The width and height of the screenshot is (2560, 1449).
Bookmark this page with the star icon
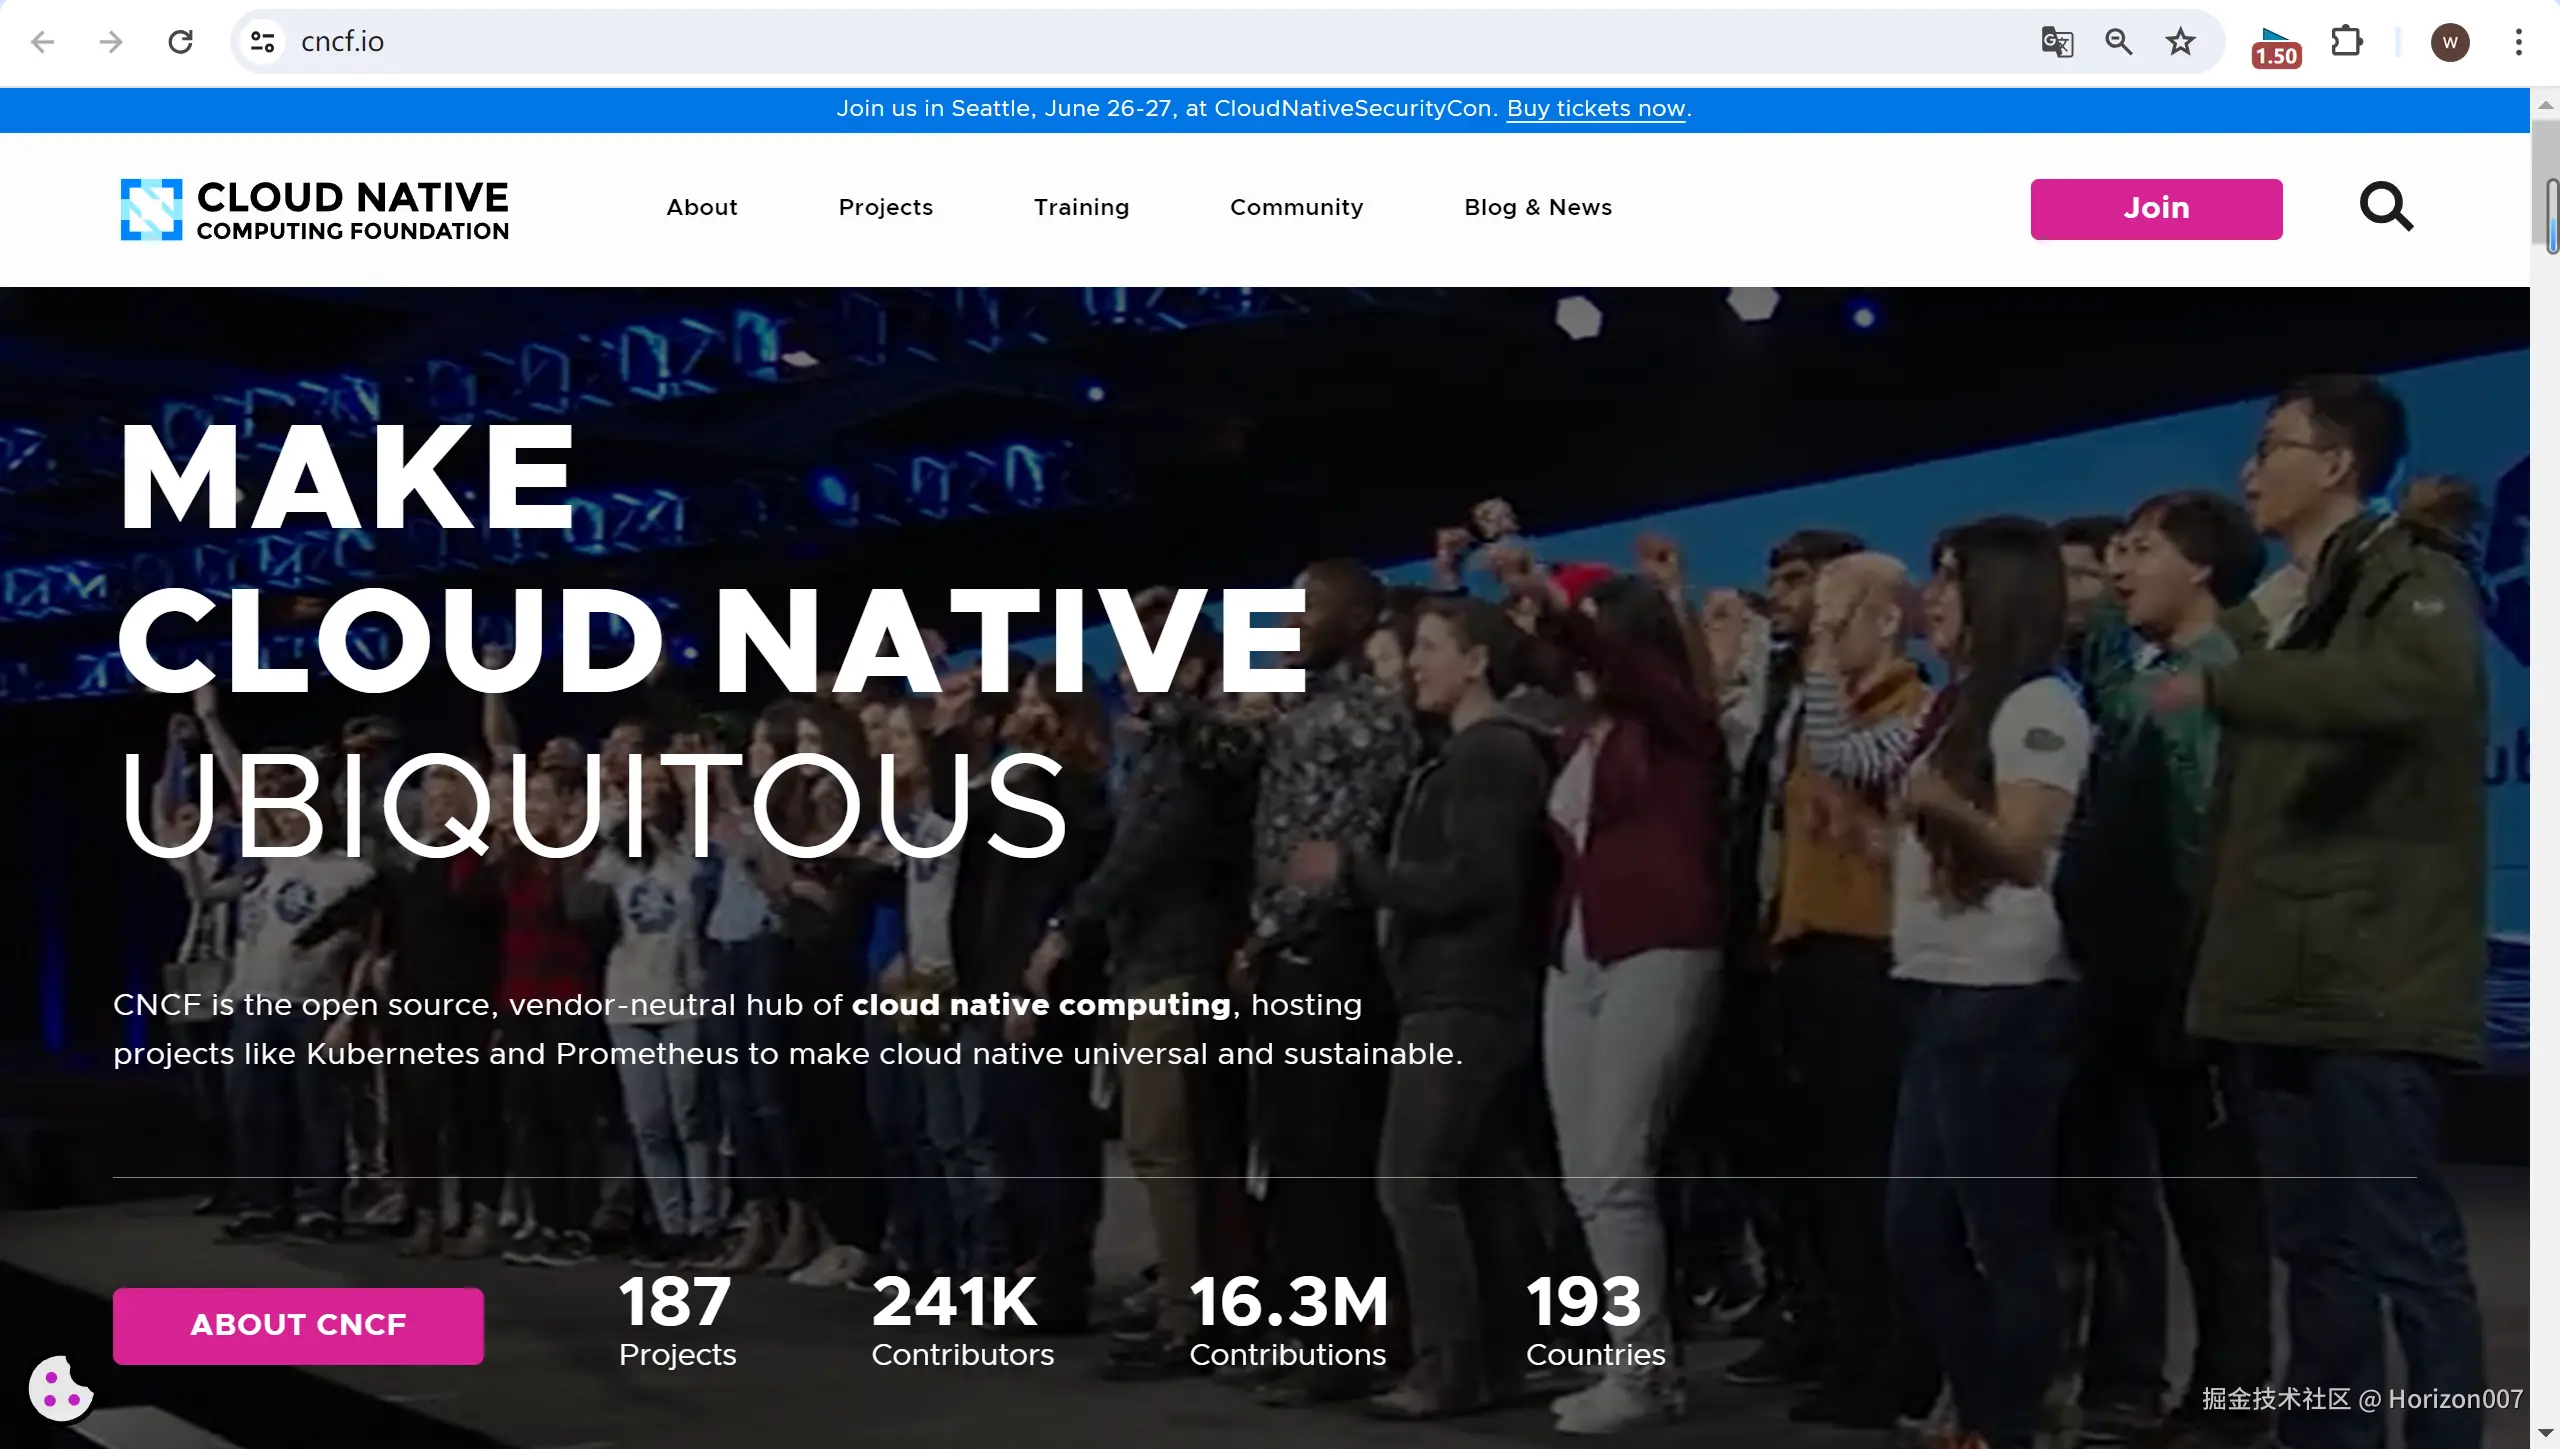(2180, 42)
